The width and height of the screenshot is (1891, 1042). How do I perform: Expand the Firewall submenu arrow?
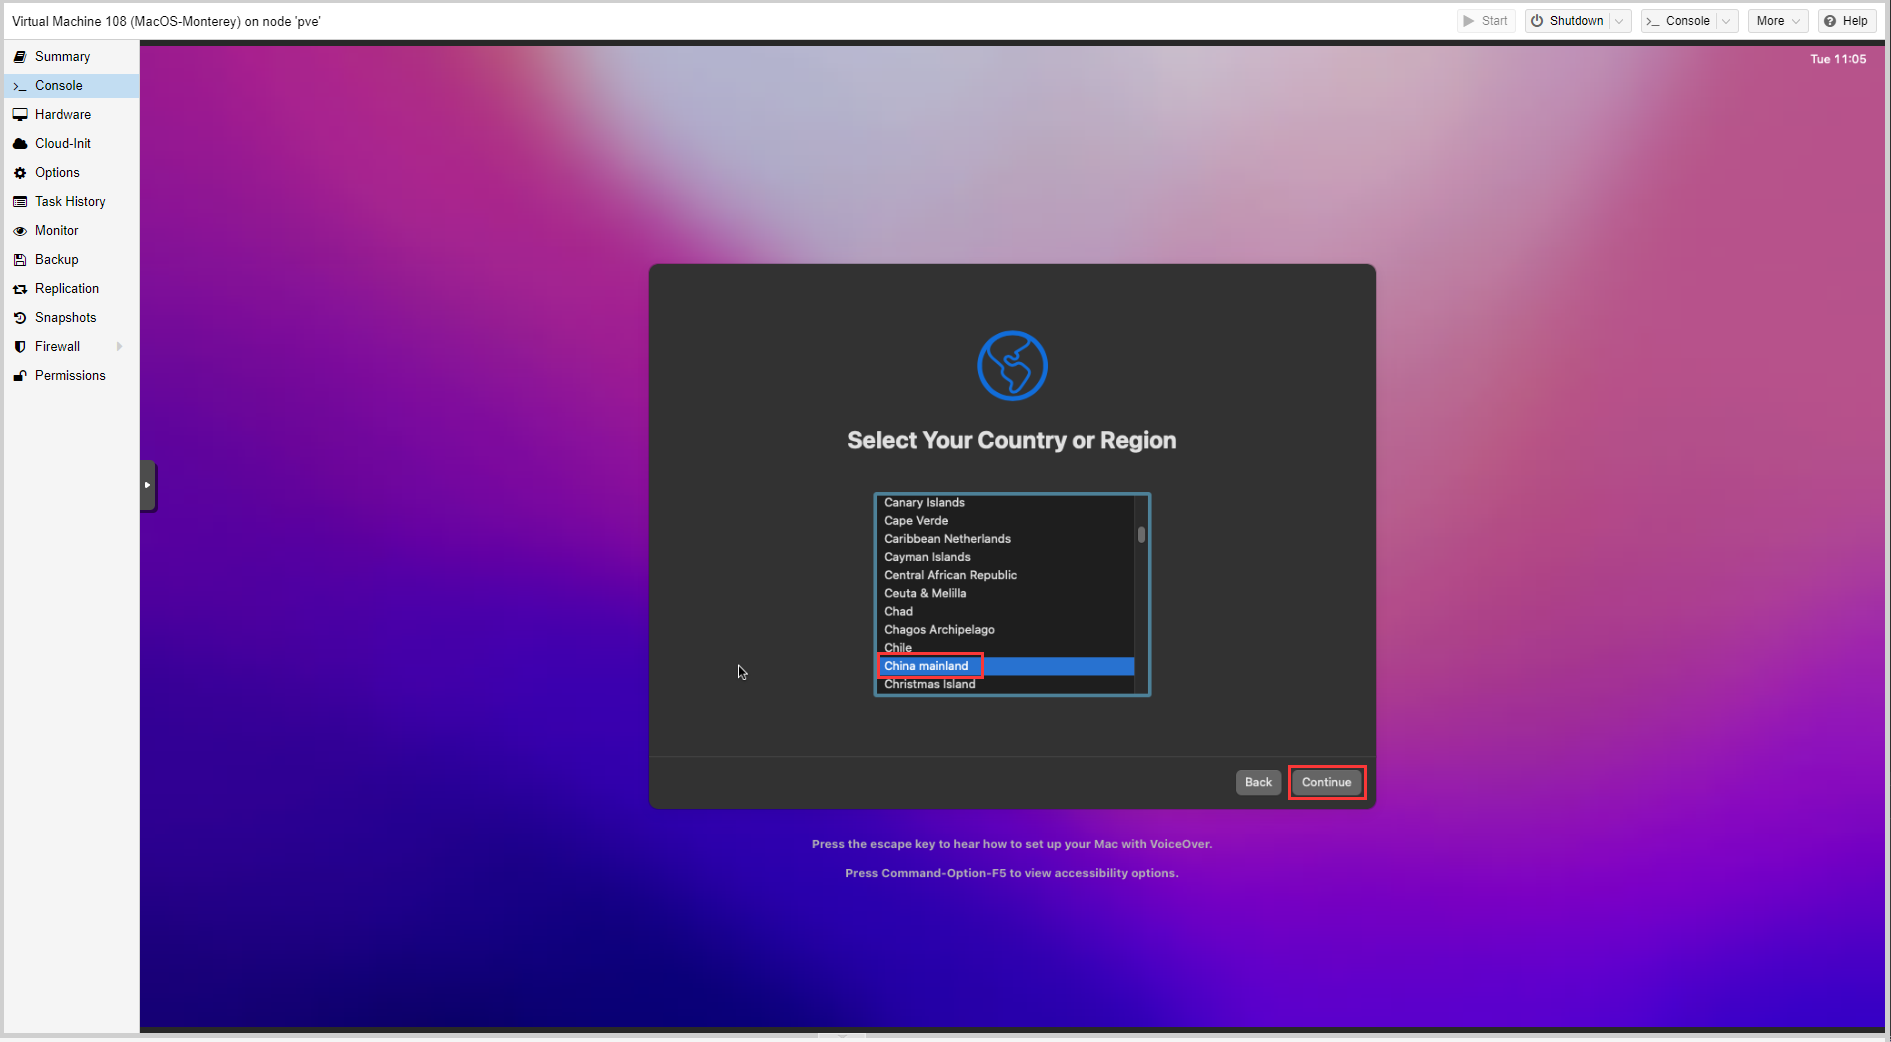(x=120, y=347)
